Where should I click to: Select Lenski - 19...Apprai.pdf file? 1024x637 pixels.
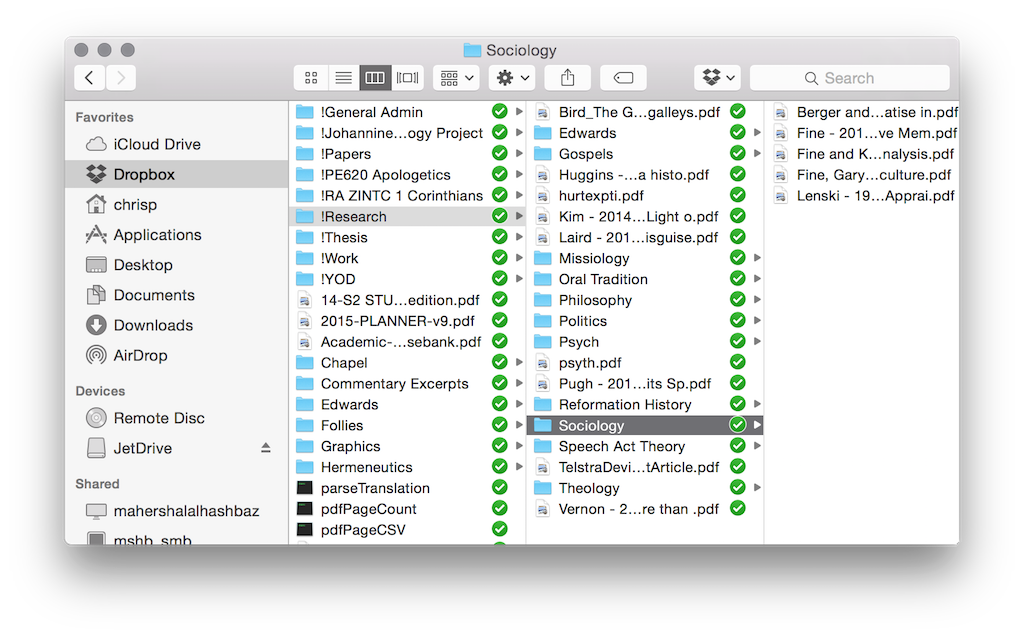click(x=875, y=196)
